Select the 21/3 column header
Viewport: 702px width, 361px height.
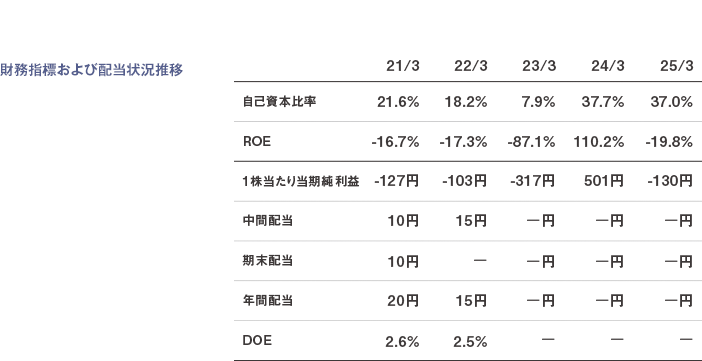click(x=403, y=66)
